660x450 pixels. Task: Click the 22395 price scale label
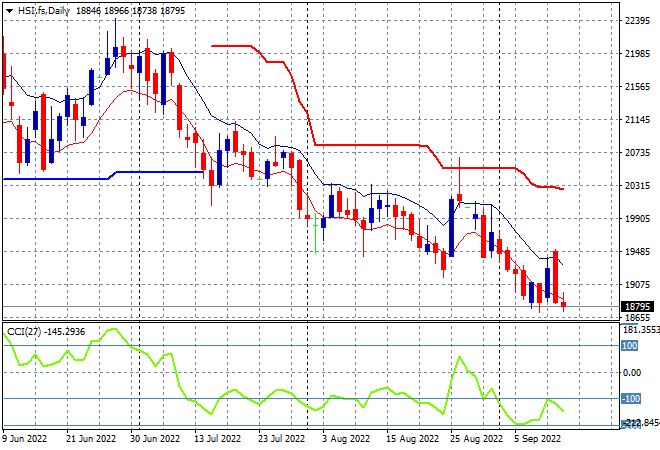pyautogui.click(x=638, y=21)
